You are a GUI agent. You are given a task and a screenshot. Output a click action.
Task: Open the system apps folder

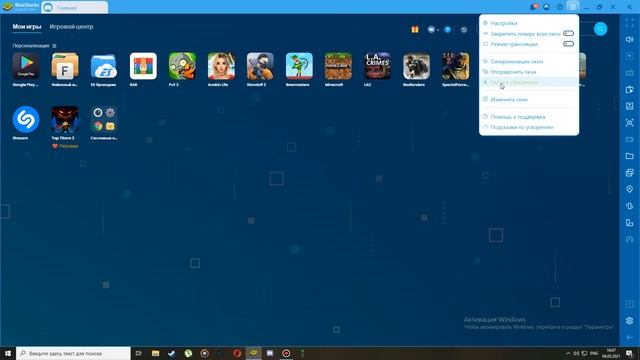click(104, 119)
